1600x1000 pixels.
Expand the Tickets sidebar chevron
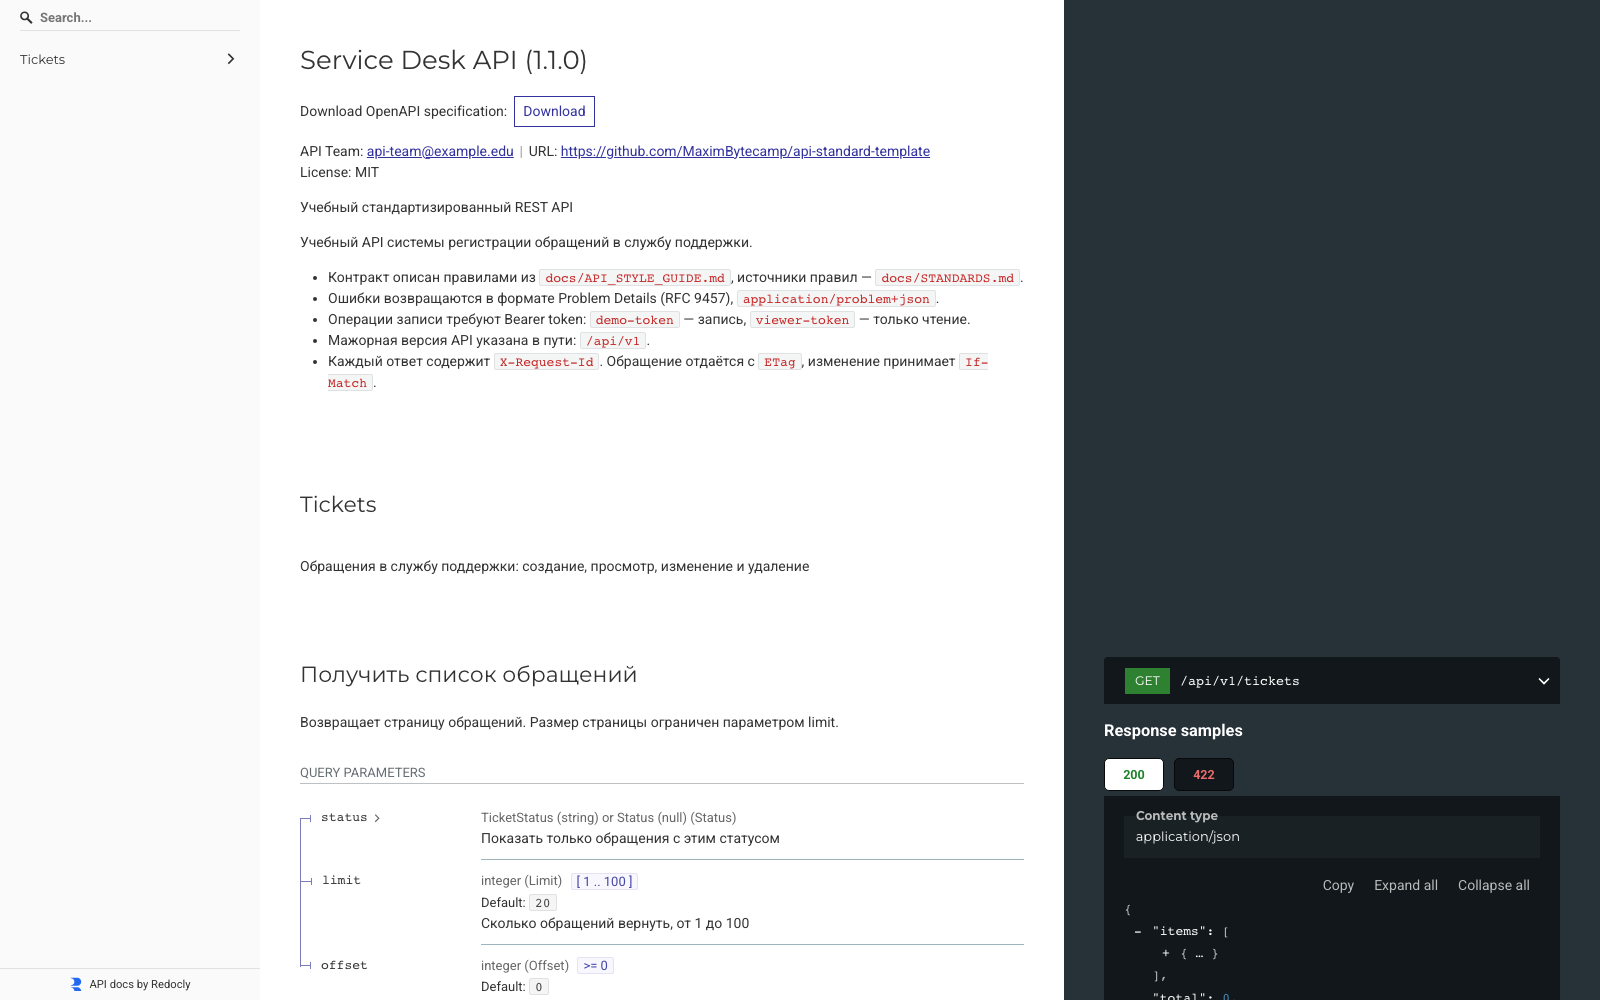click(231, 59)
